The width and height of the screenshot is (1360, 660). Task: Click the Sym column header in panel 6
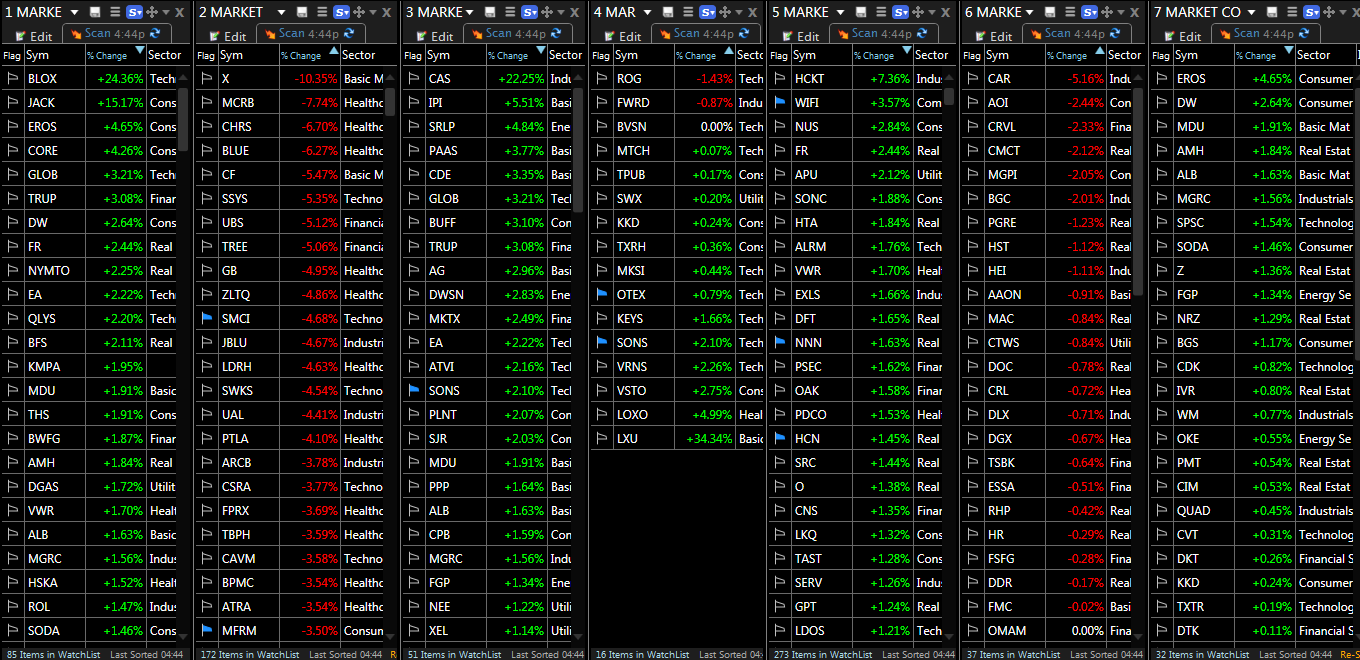coord(1013,55)
